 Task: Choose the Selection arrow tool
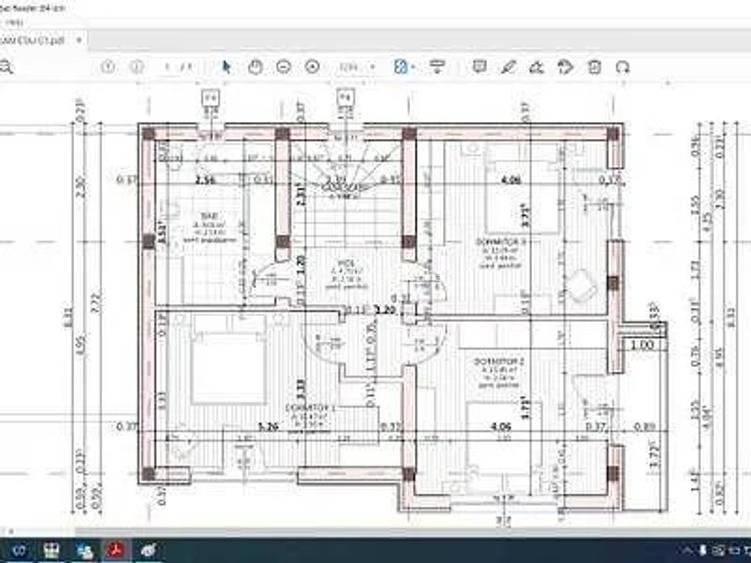pos(226,67)
